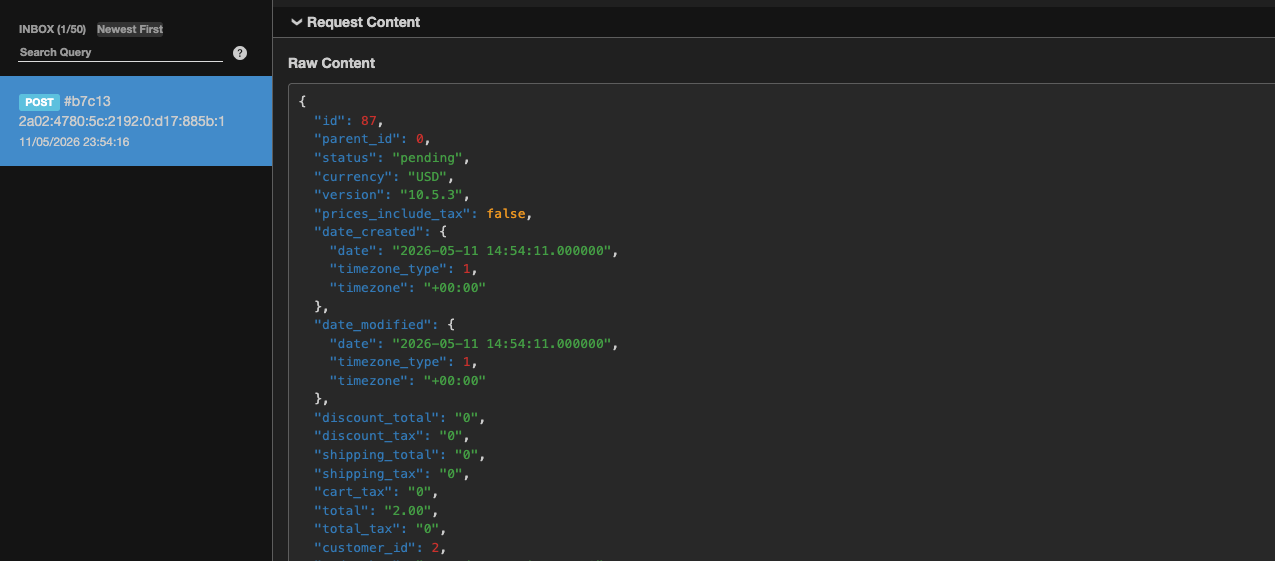Click the "parent_id": 0 line

click(x=373, y=139)
